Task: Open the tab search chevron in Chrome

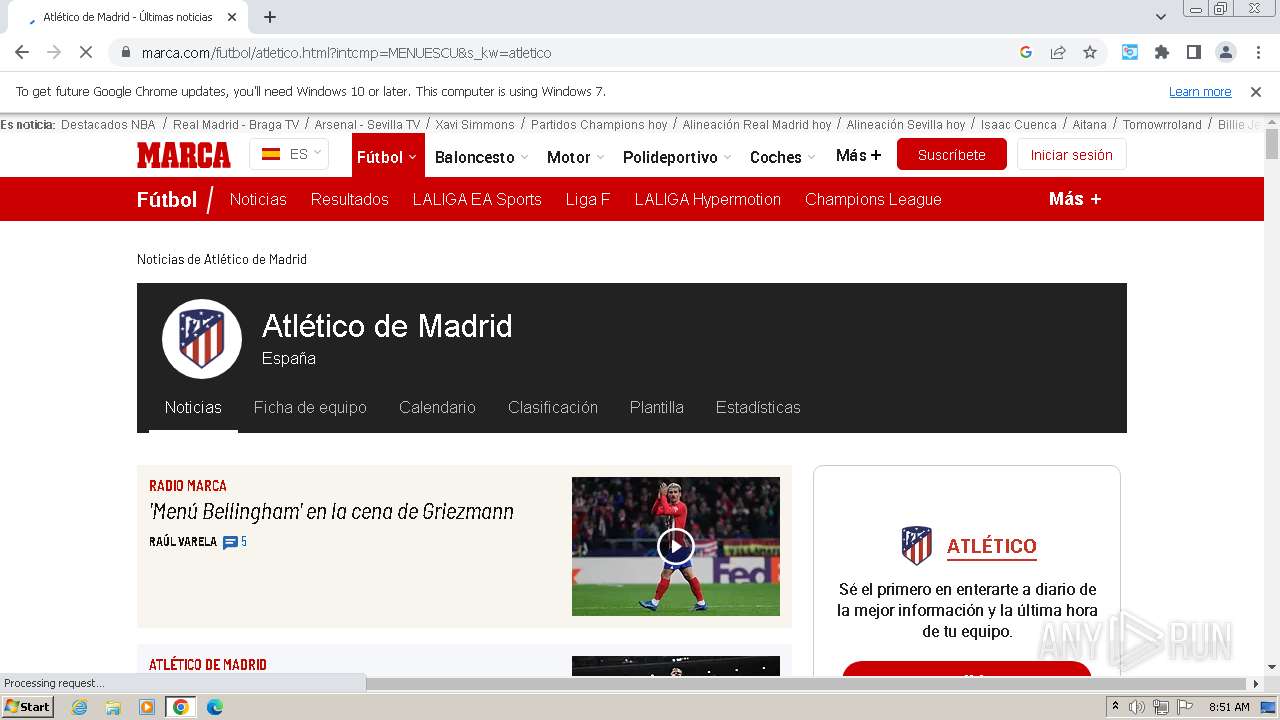Action: [x=1161, y=17]
